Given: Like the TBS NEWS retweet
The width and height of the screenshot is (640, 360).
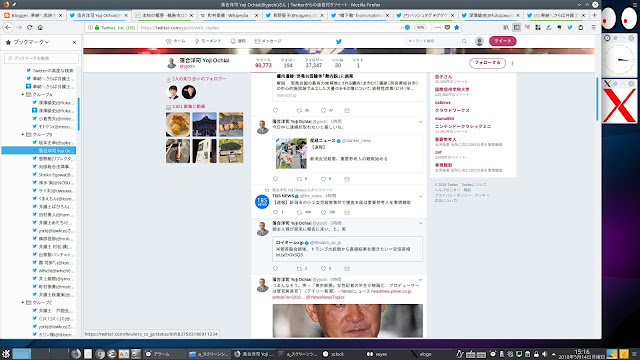Looking at the screenshot, I should pos(323,212).
